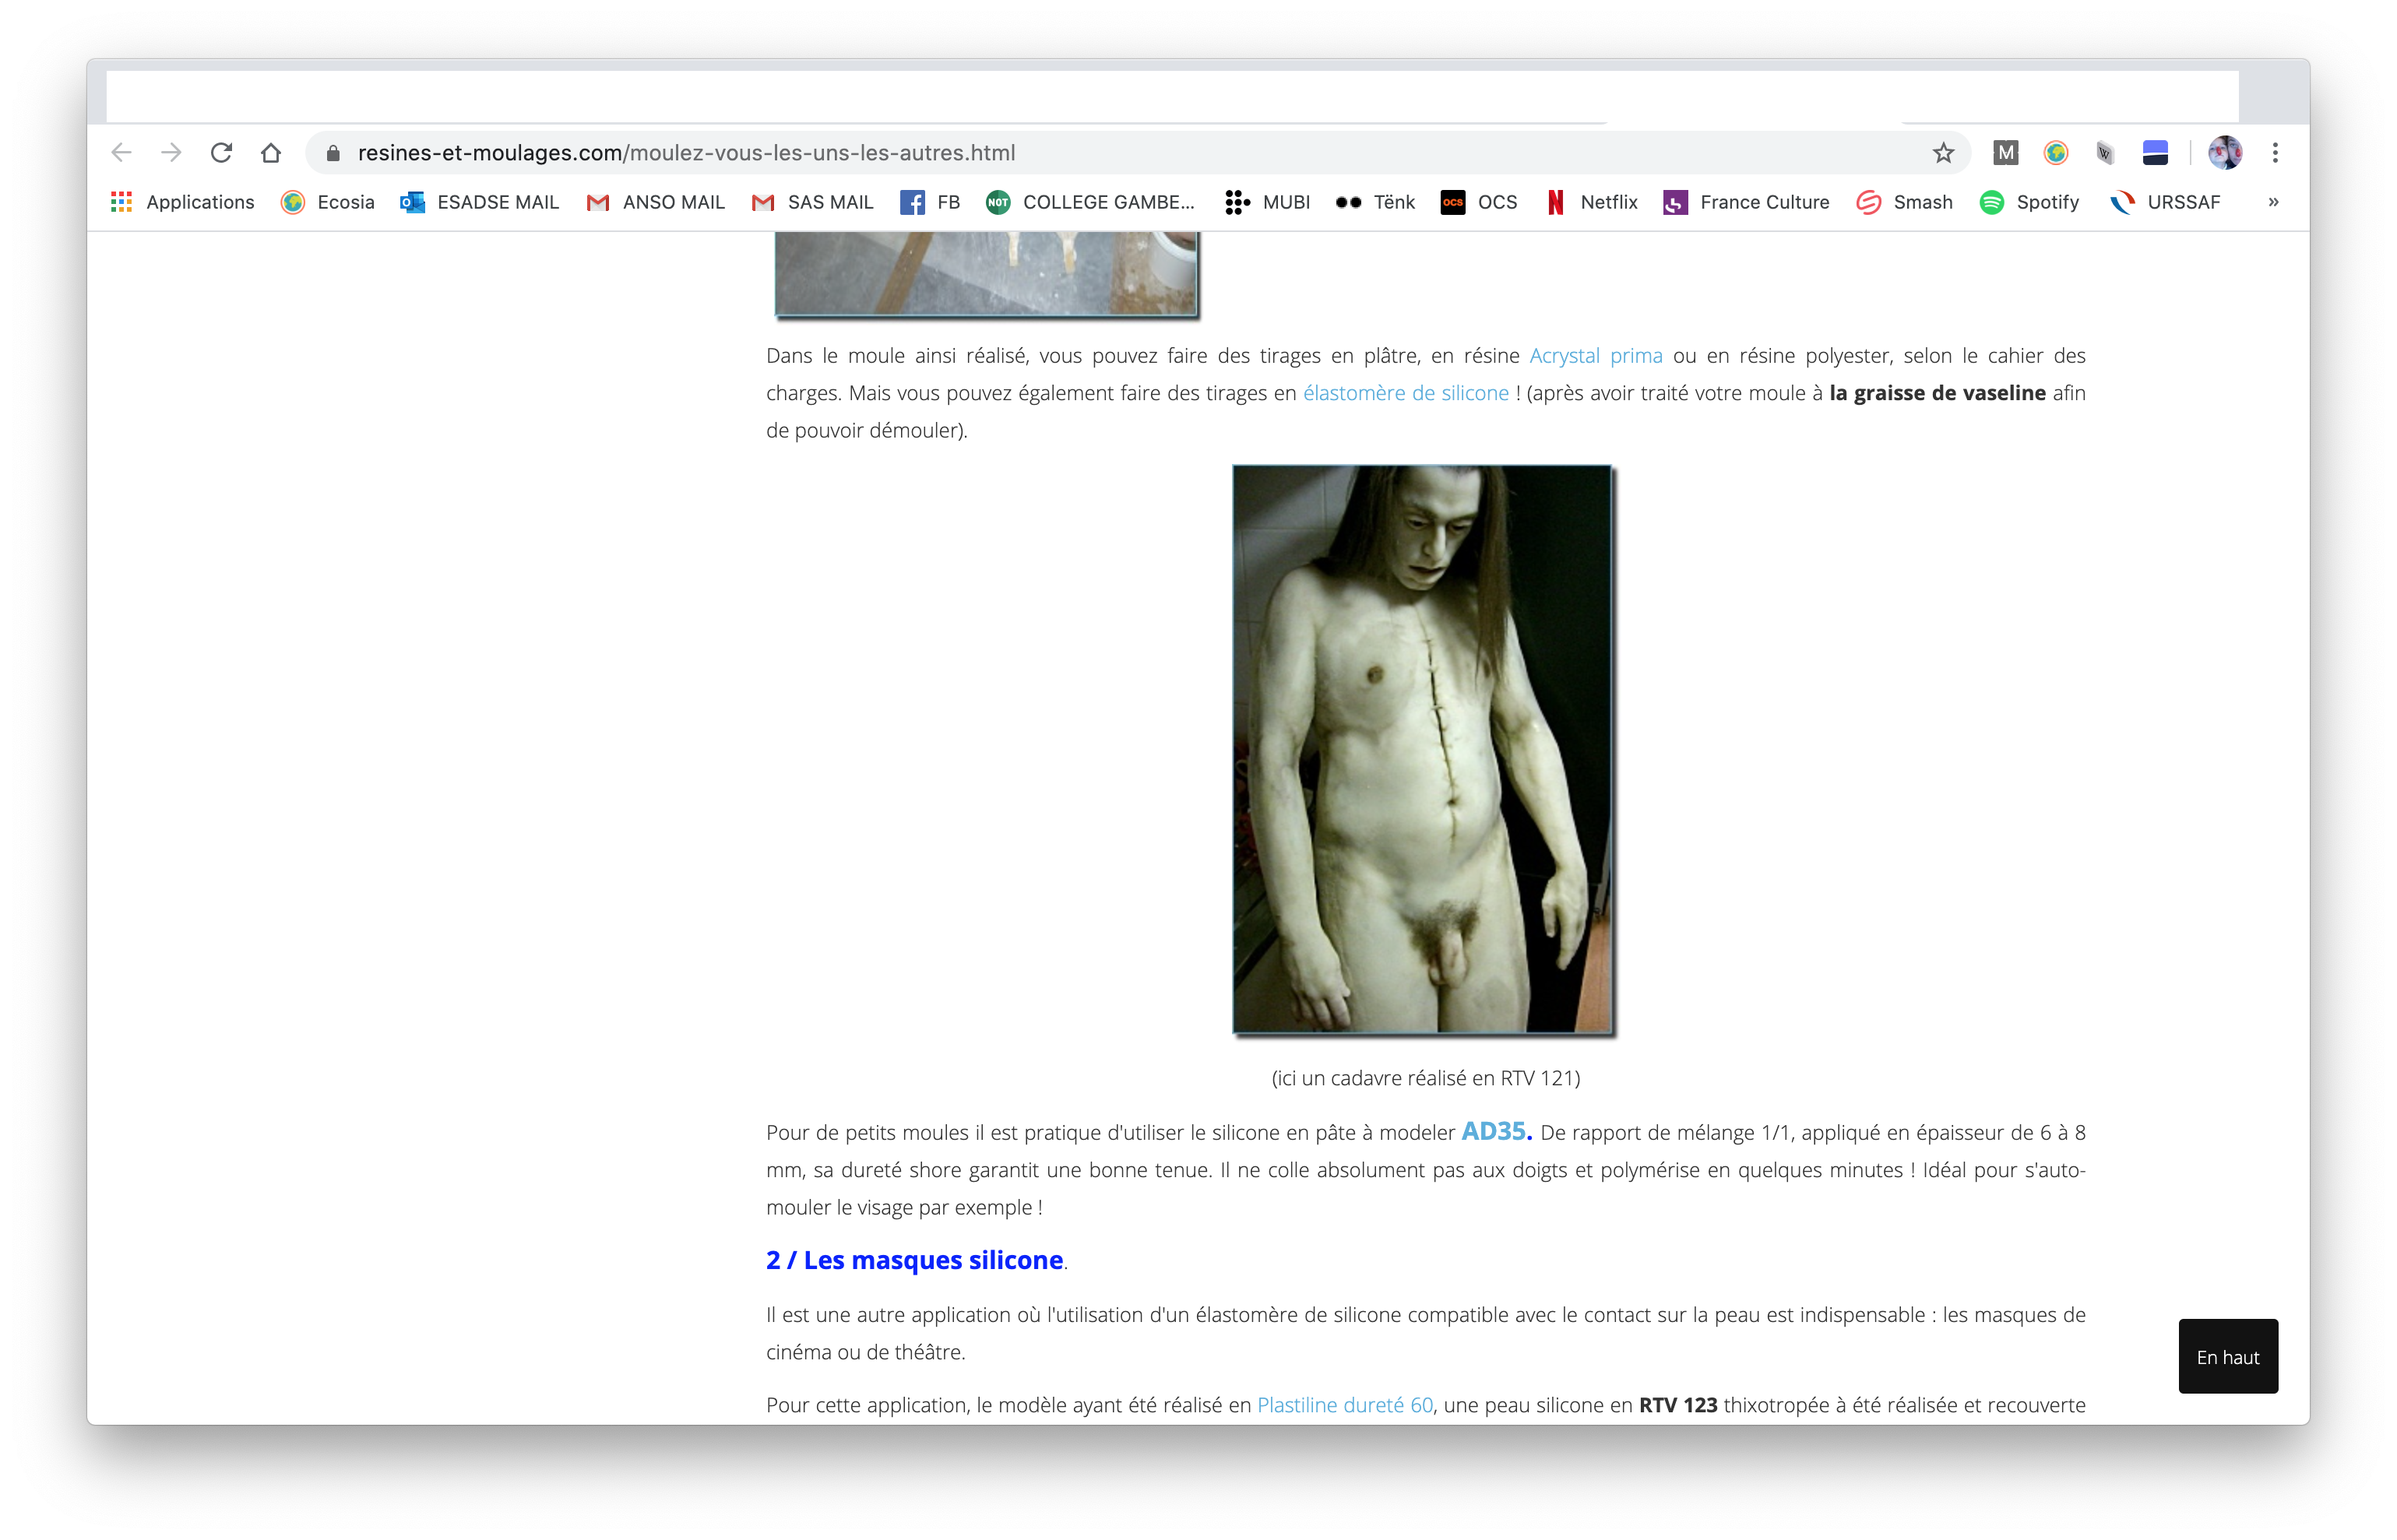2397x1540 pixels.
Task: Open the user profile avatar
Action: point(2225,153)
